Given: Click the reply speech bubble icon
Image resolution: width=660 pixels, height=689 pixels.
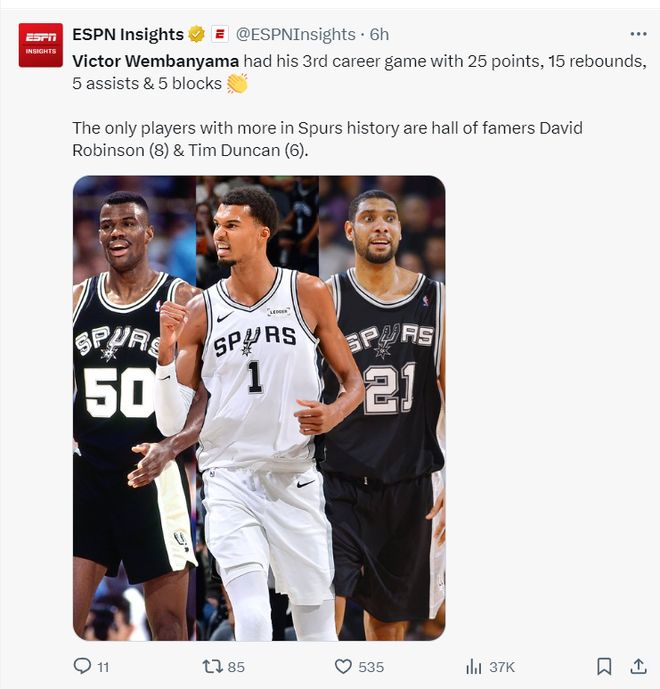Looking at the screenshot, I should point(83,666).
